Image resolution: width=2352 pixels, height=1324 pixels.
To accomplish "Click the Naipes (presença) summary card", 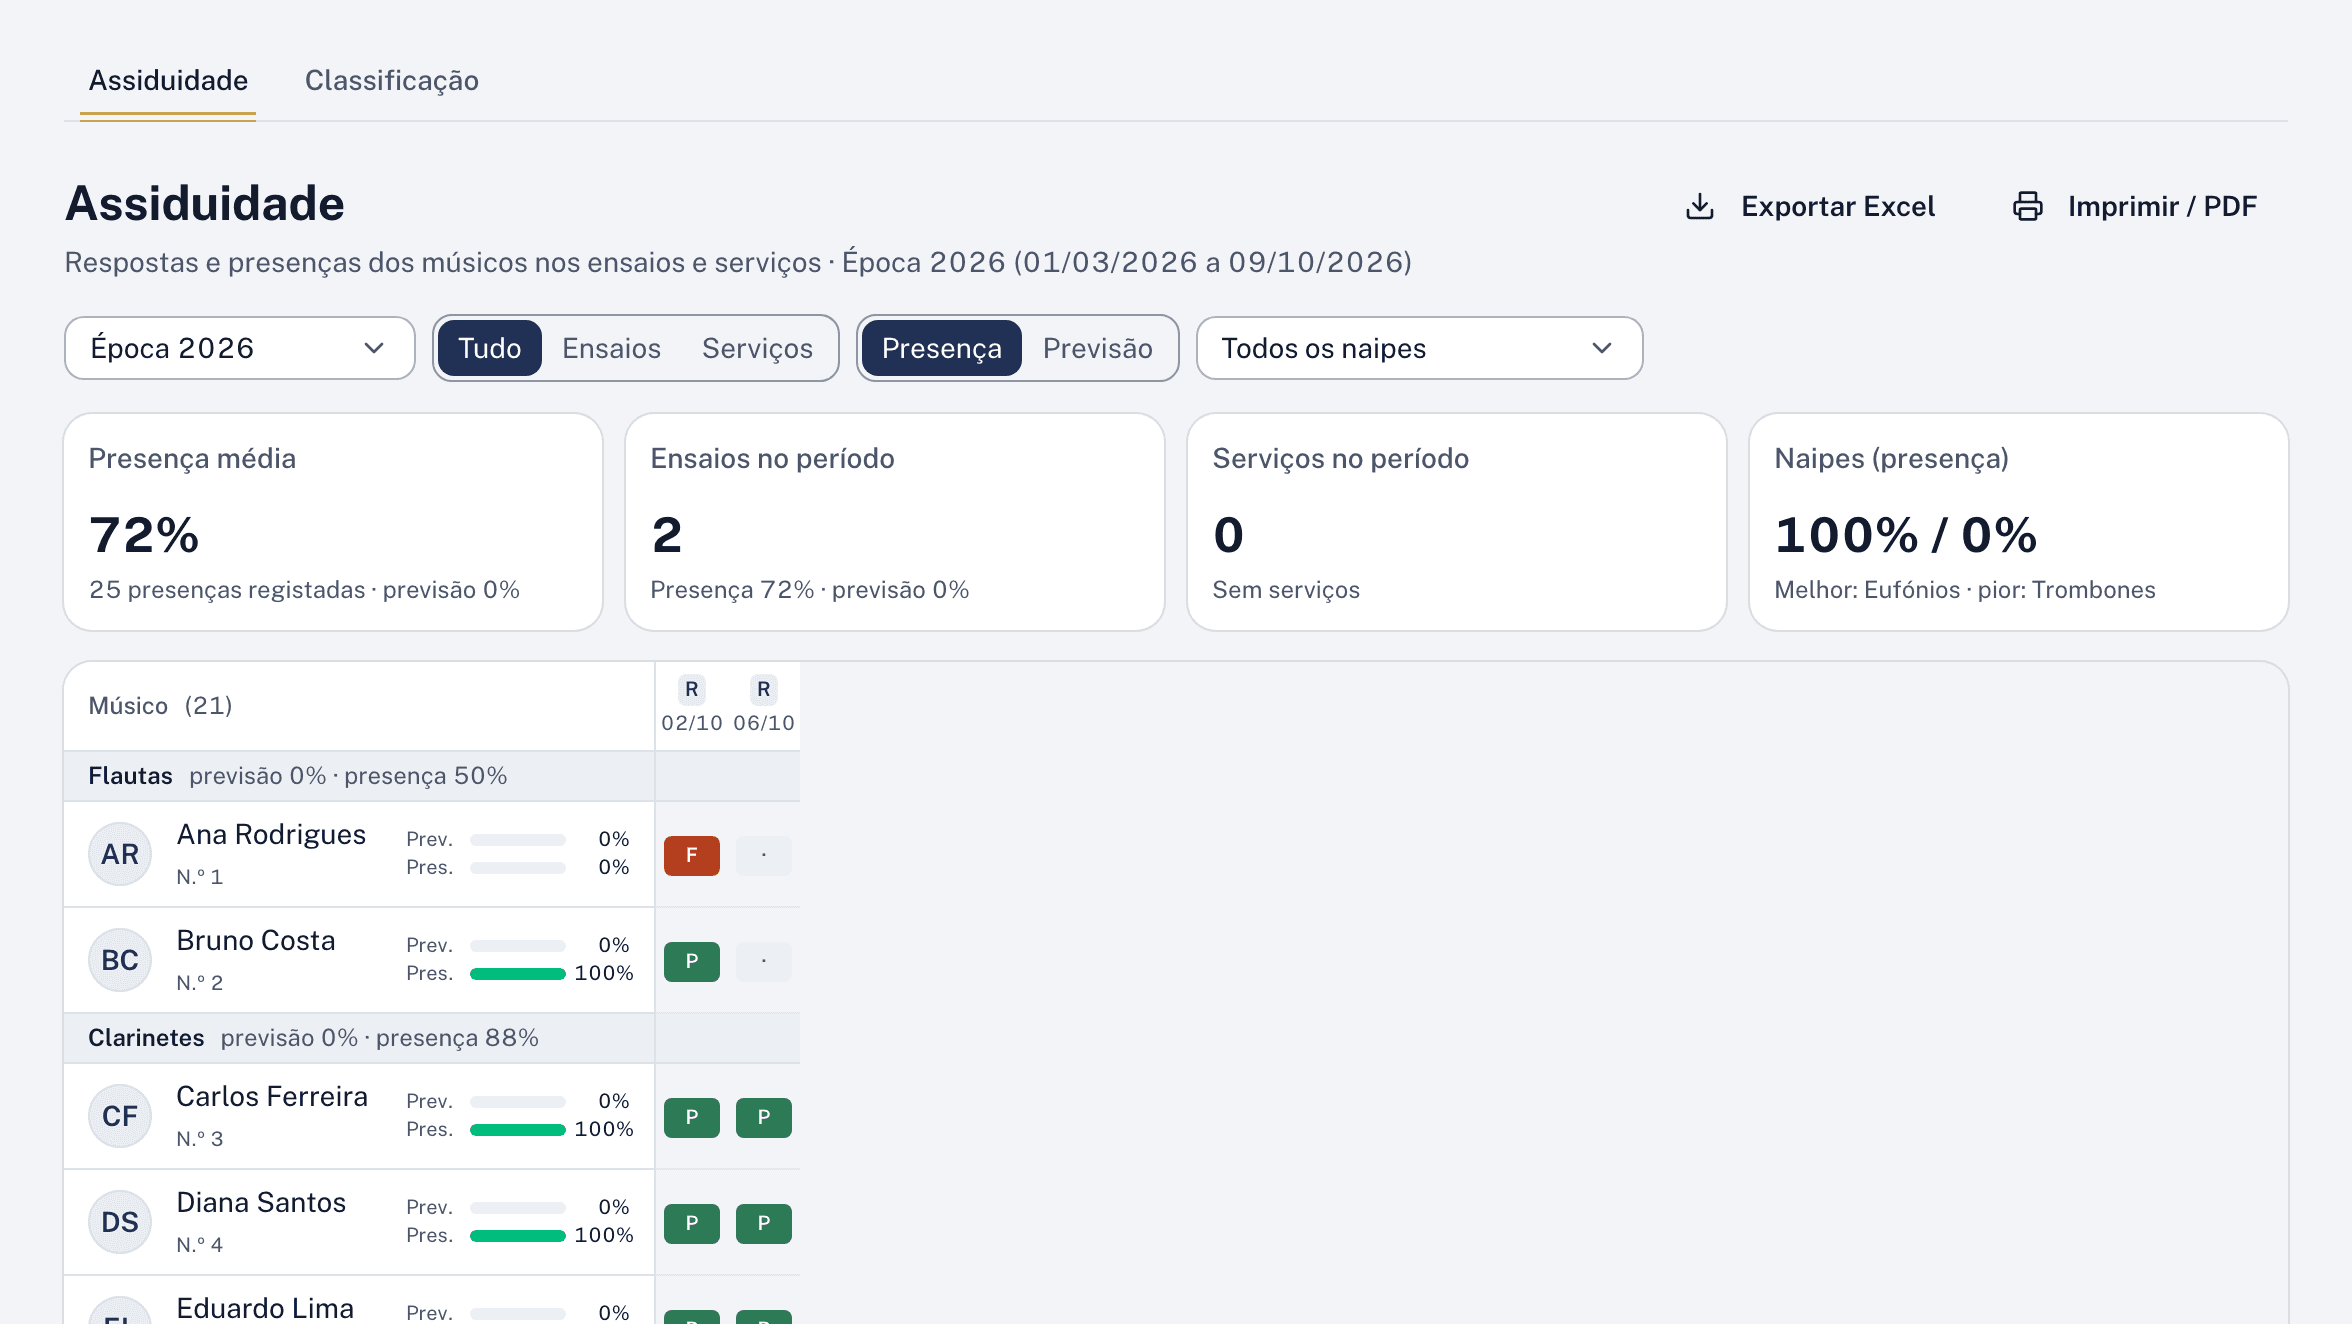I will pos(2019,522).
